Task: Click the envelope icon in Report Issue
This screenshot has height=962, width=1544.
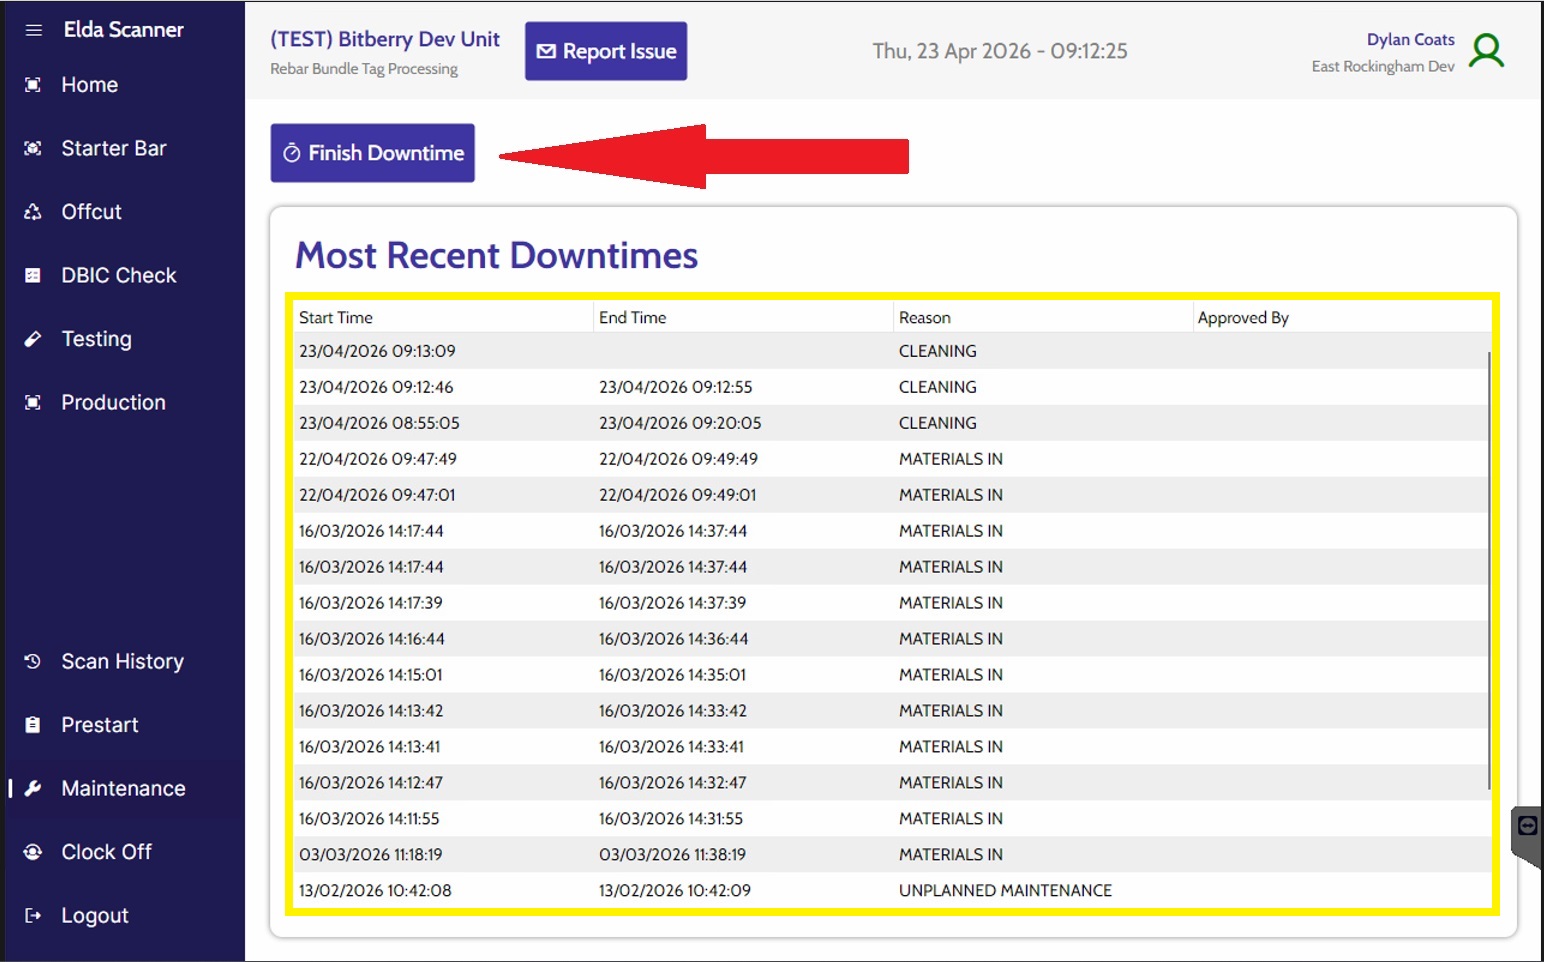Action: (x=546, y=51)
